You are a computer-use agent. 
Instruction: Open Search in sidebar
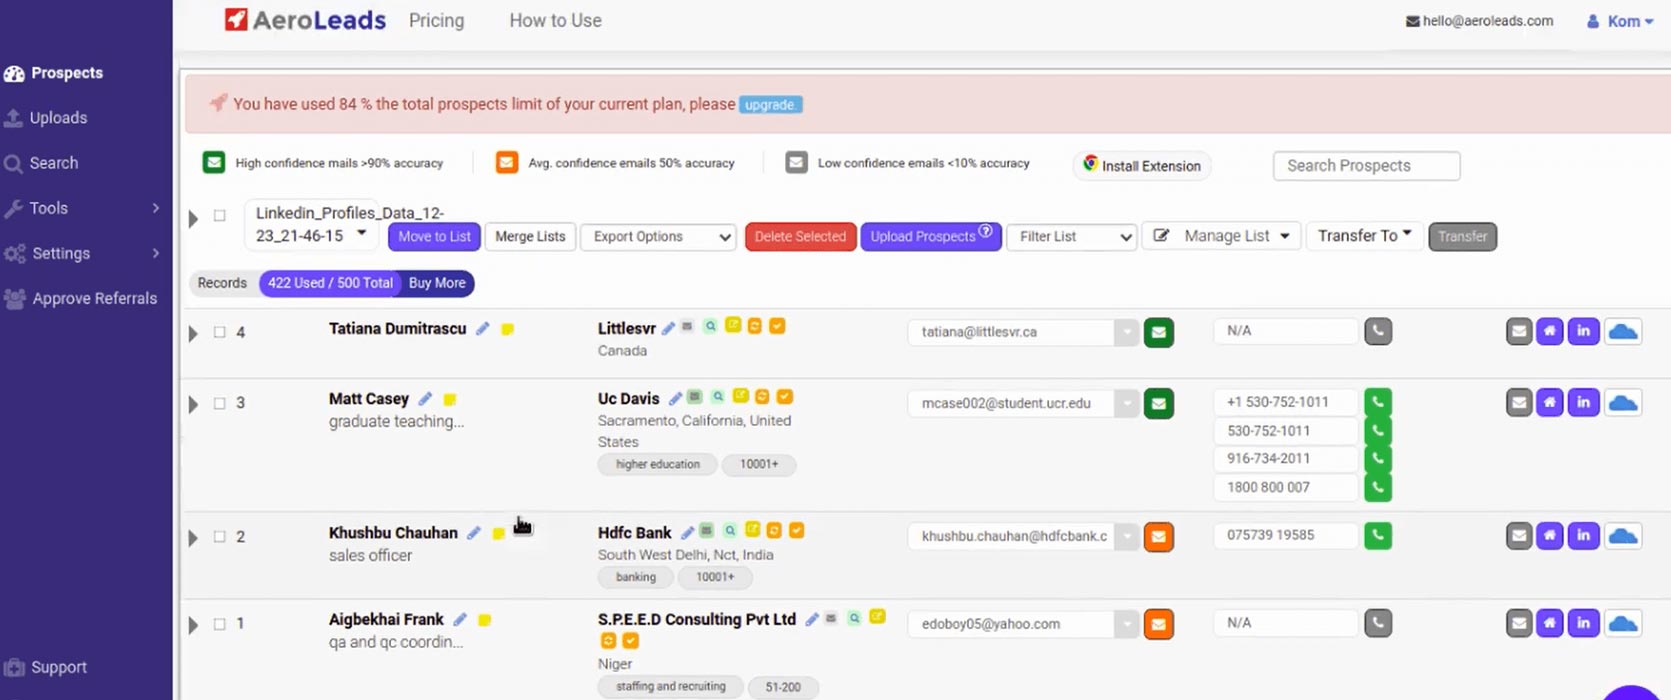(x=41, y=163)
